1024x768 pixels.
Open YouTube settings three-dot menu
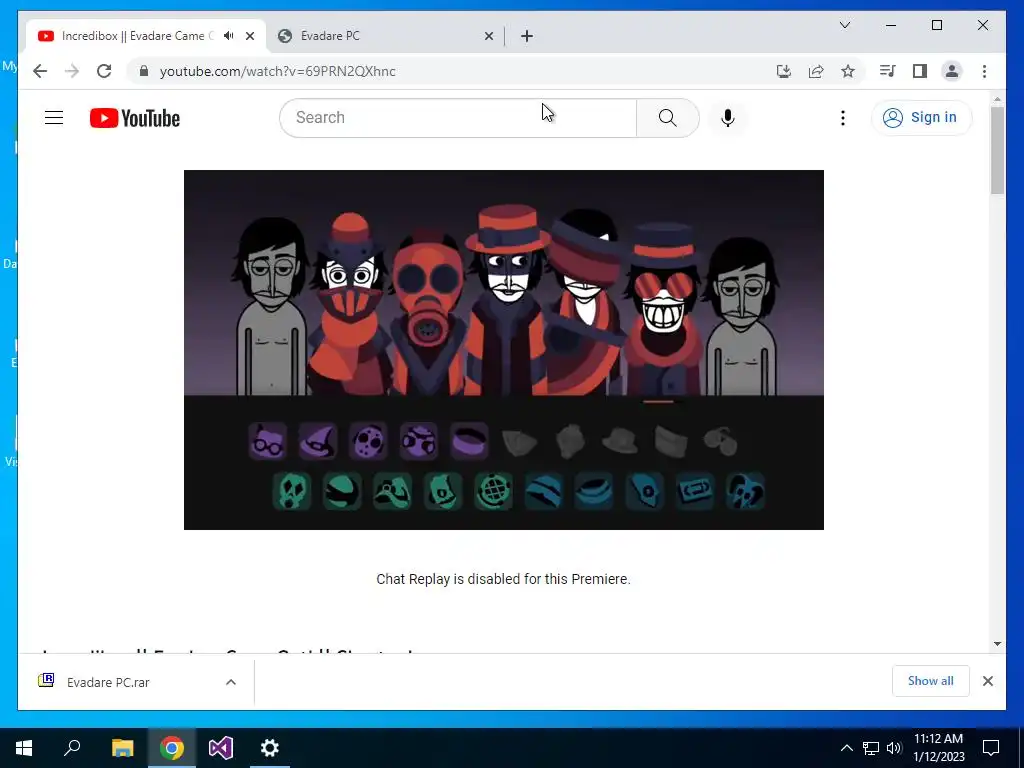843,118
